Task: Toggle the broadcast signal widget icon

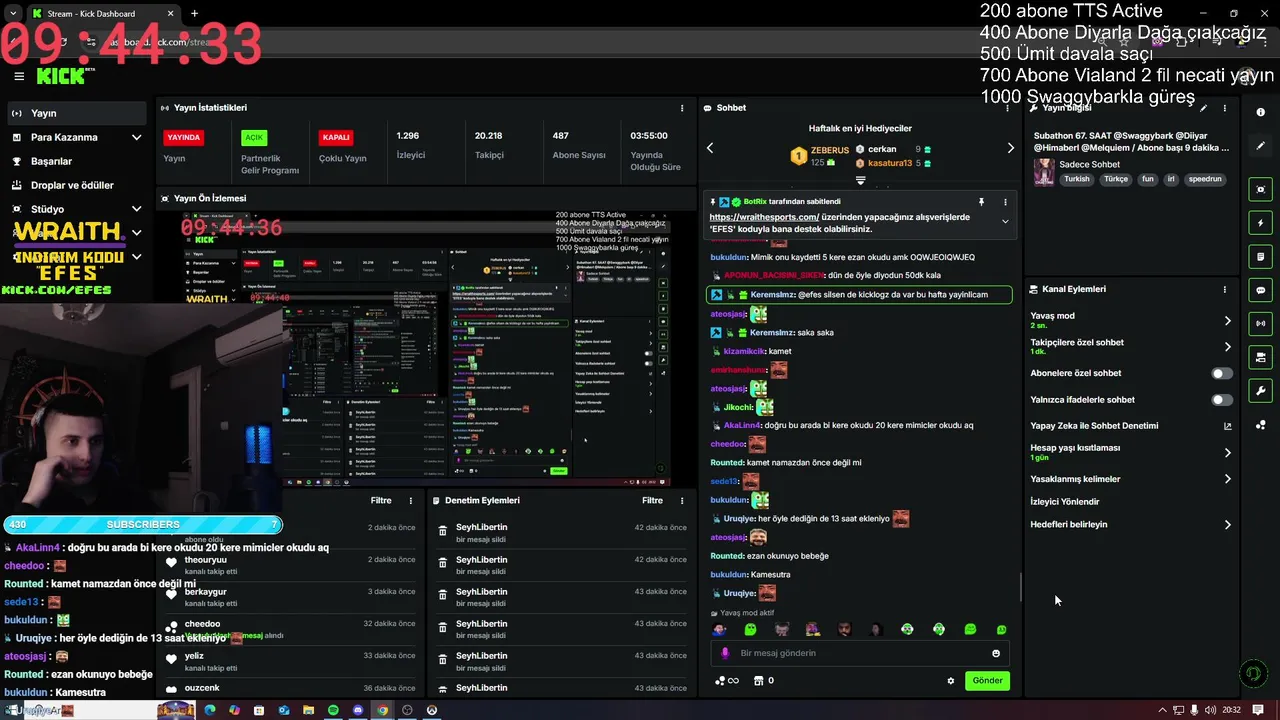Action: (1261, 323)
